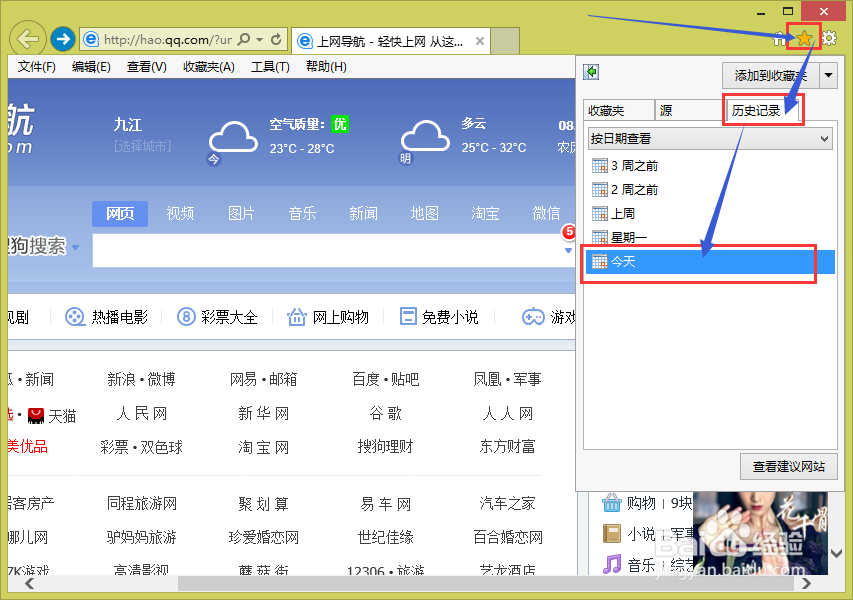
Task: Open the 查看(V) menu
Action: (x=147, y=67)
